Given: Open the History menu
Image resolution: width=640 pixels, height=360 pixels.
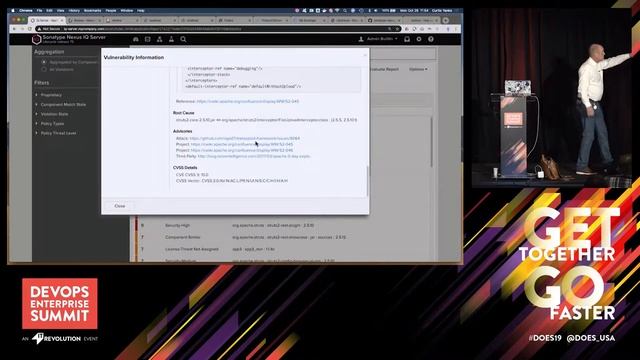Looking at the screenshot, I should [x=74, y=11].
